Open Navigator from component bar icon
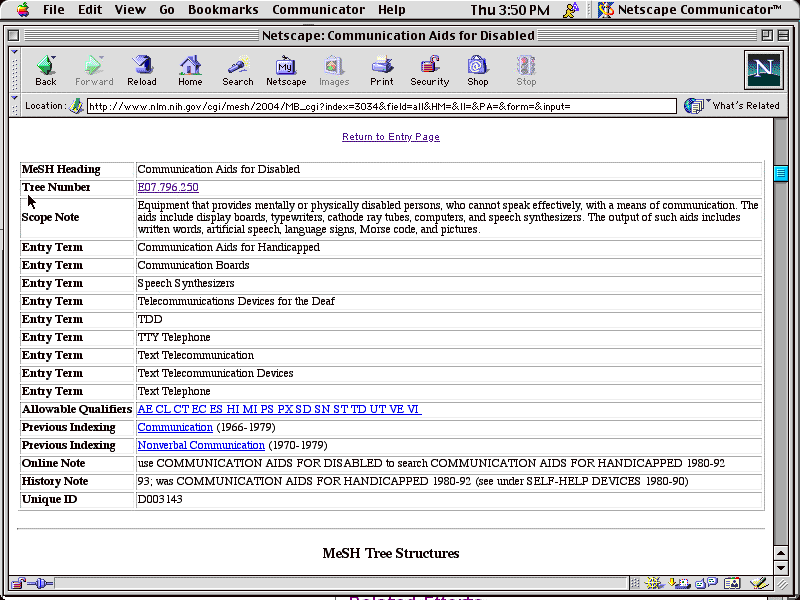The width and height of the screenshot is (800, 600). pyautogui.click(x=655, y=583)
